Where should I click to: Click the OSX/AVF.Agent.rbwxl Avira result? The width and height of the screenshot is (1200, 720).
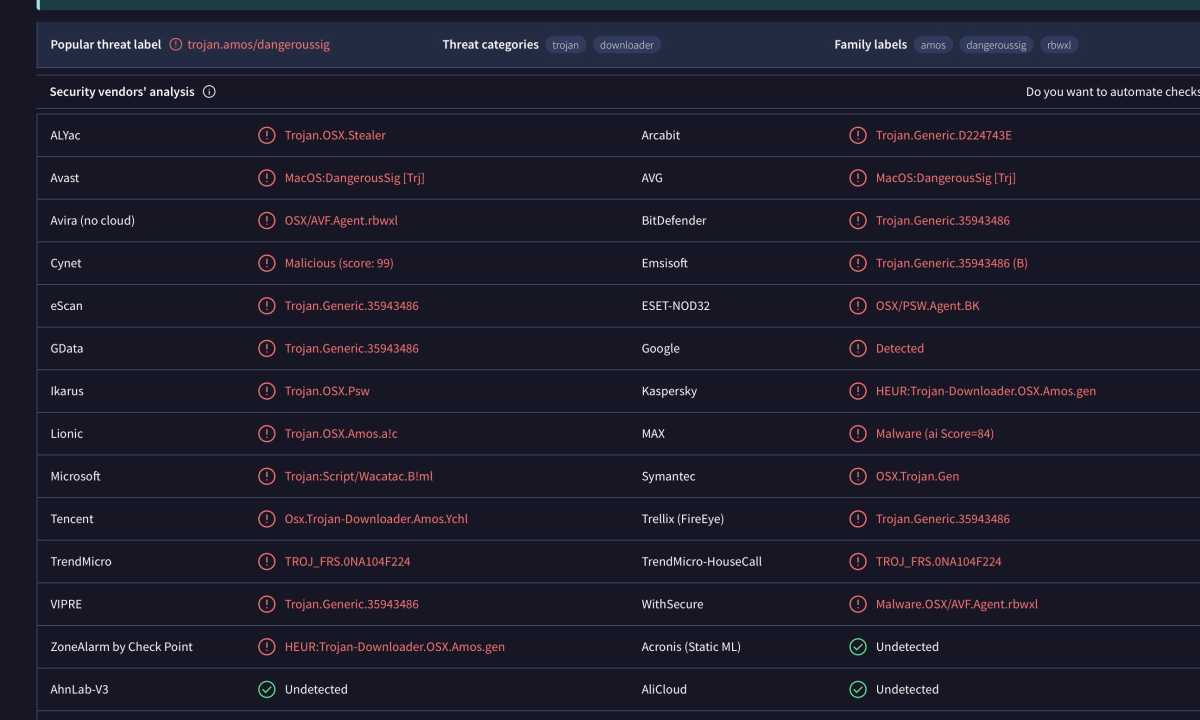point(341,221)
